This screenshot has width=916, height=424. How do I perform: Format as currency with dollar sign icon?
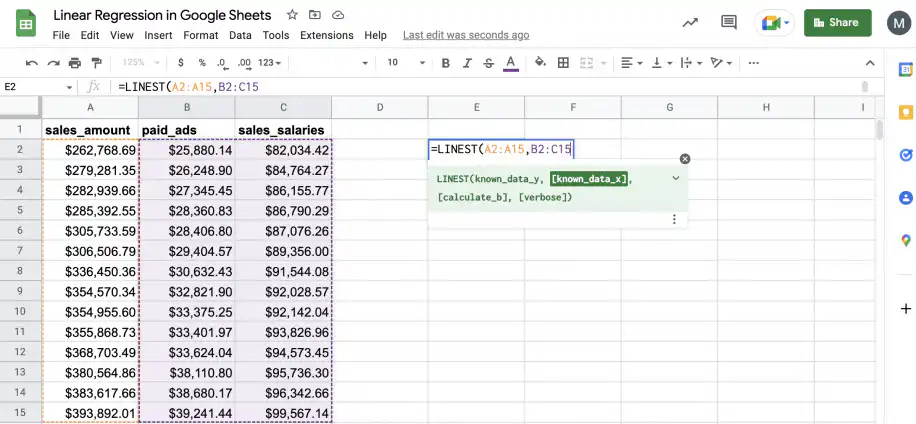pyautogui.click(x=181, y=62)
